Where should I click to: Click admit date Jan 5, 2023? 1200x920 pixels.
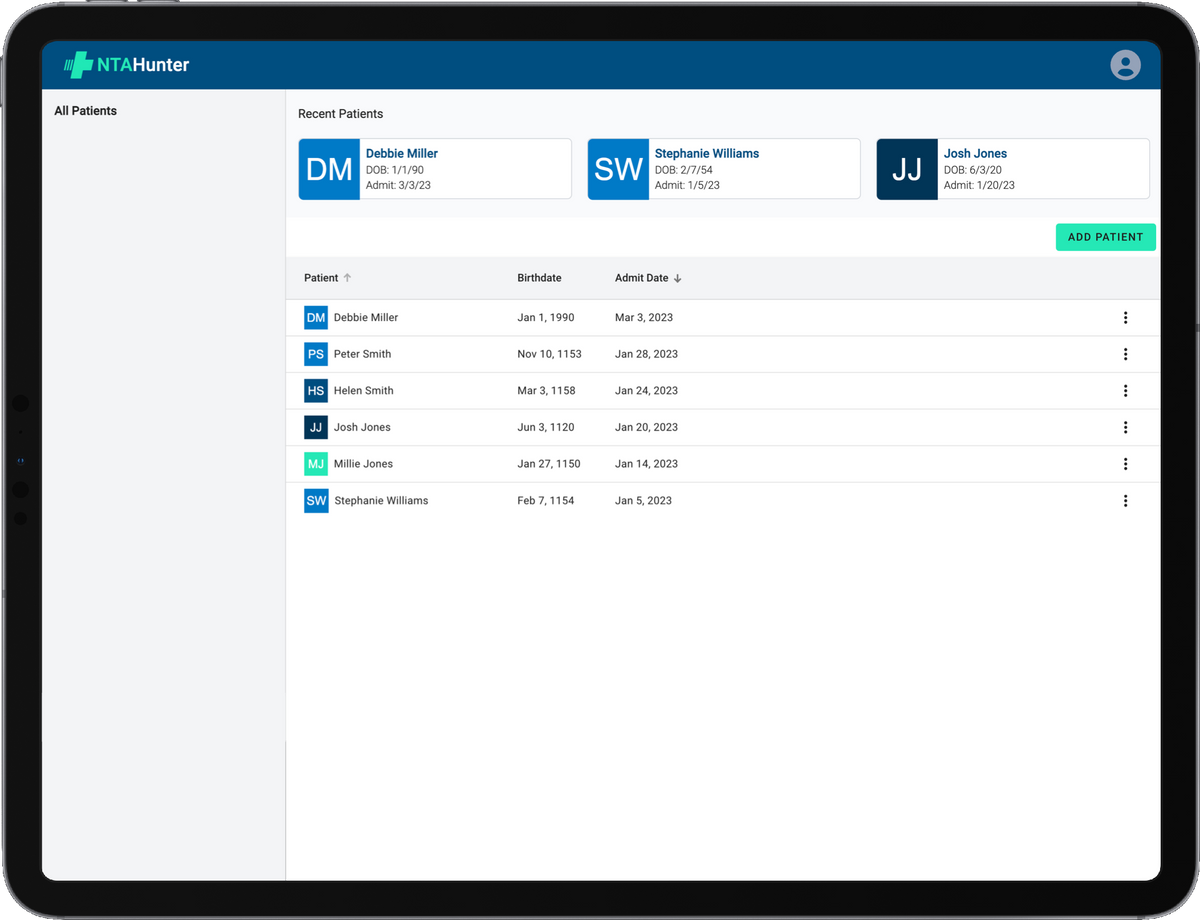point(643,501)
